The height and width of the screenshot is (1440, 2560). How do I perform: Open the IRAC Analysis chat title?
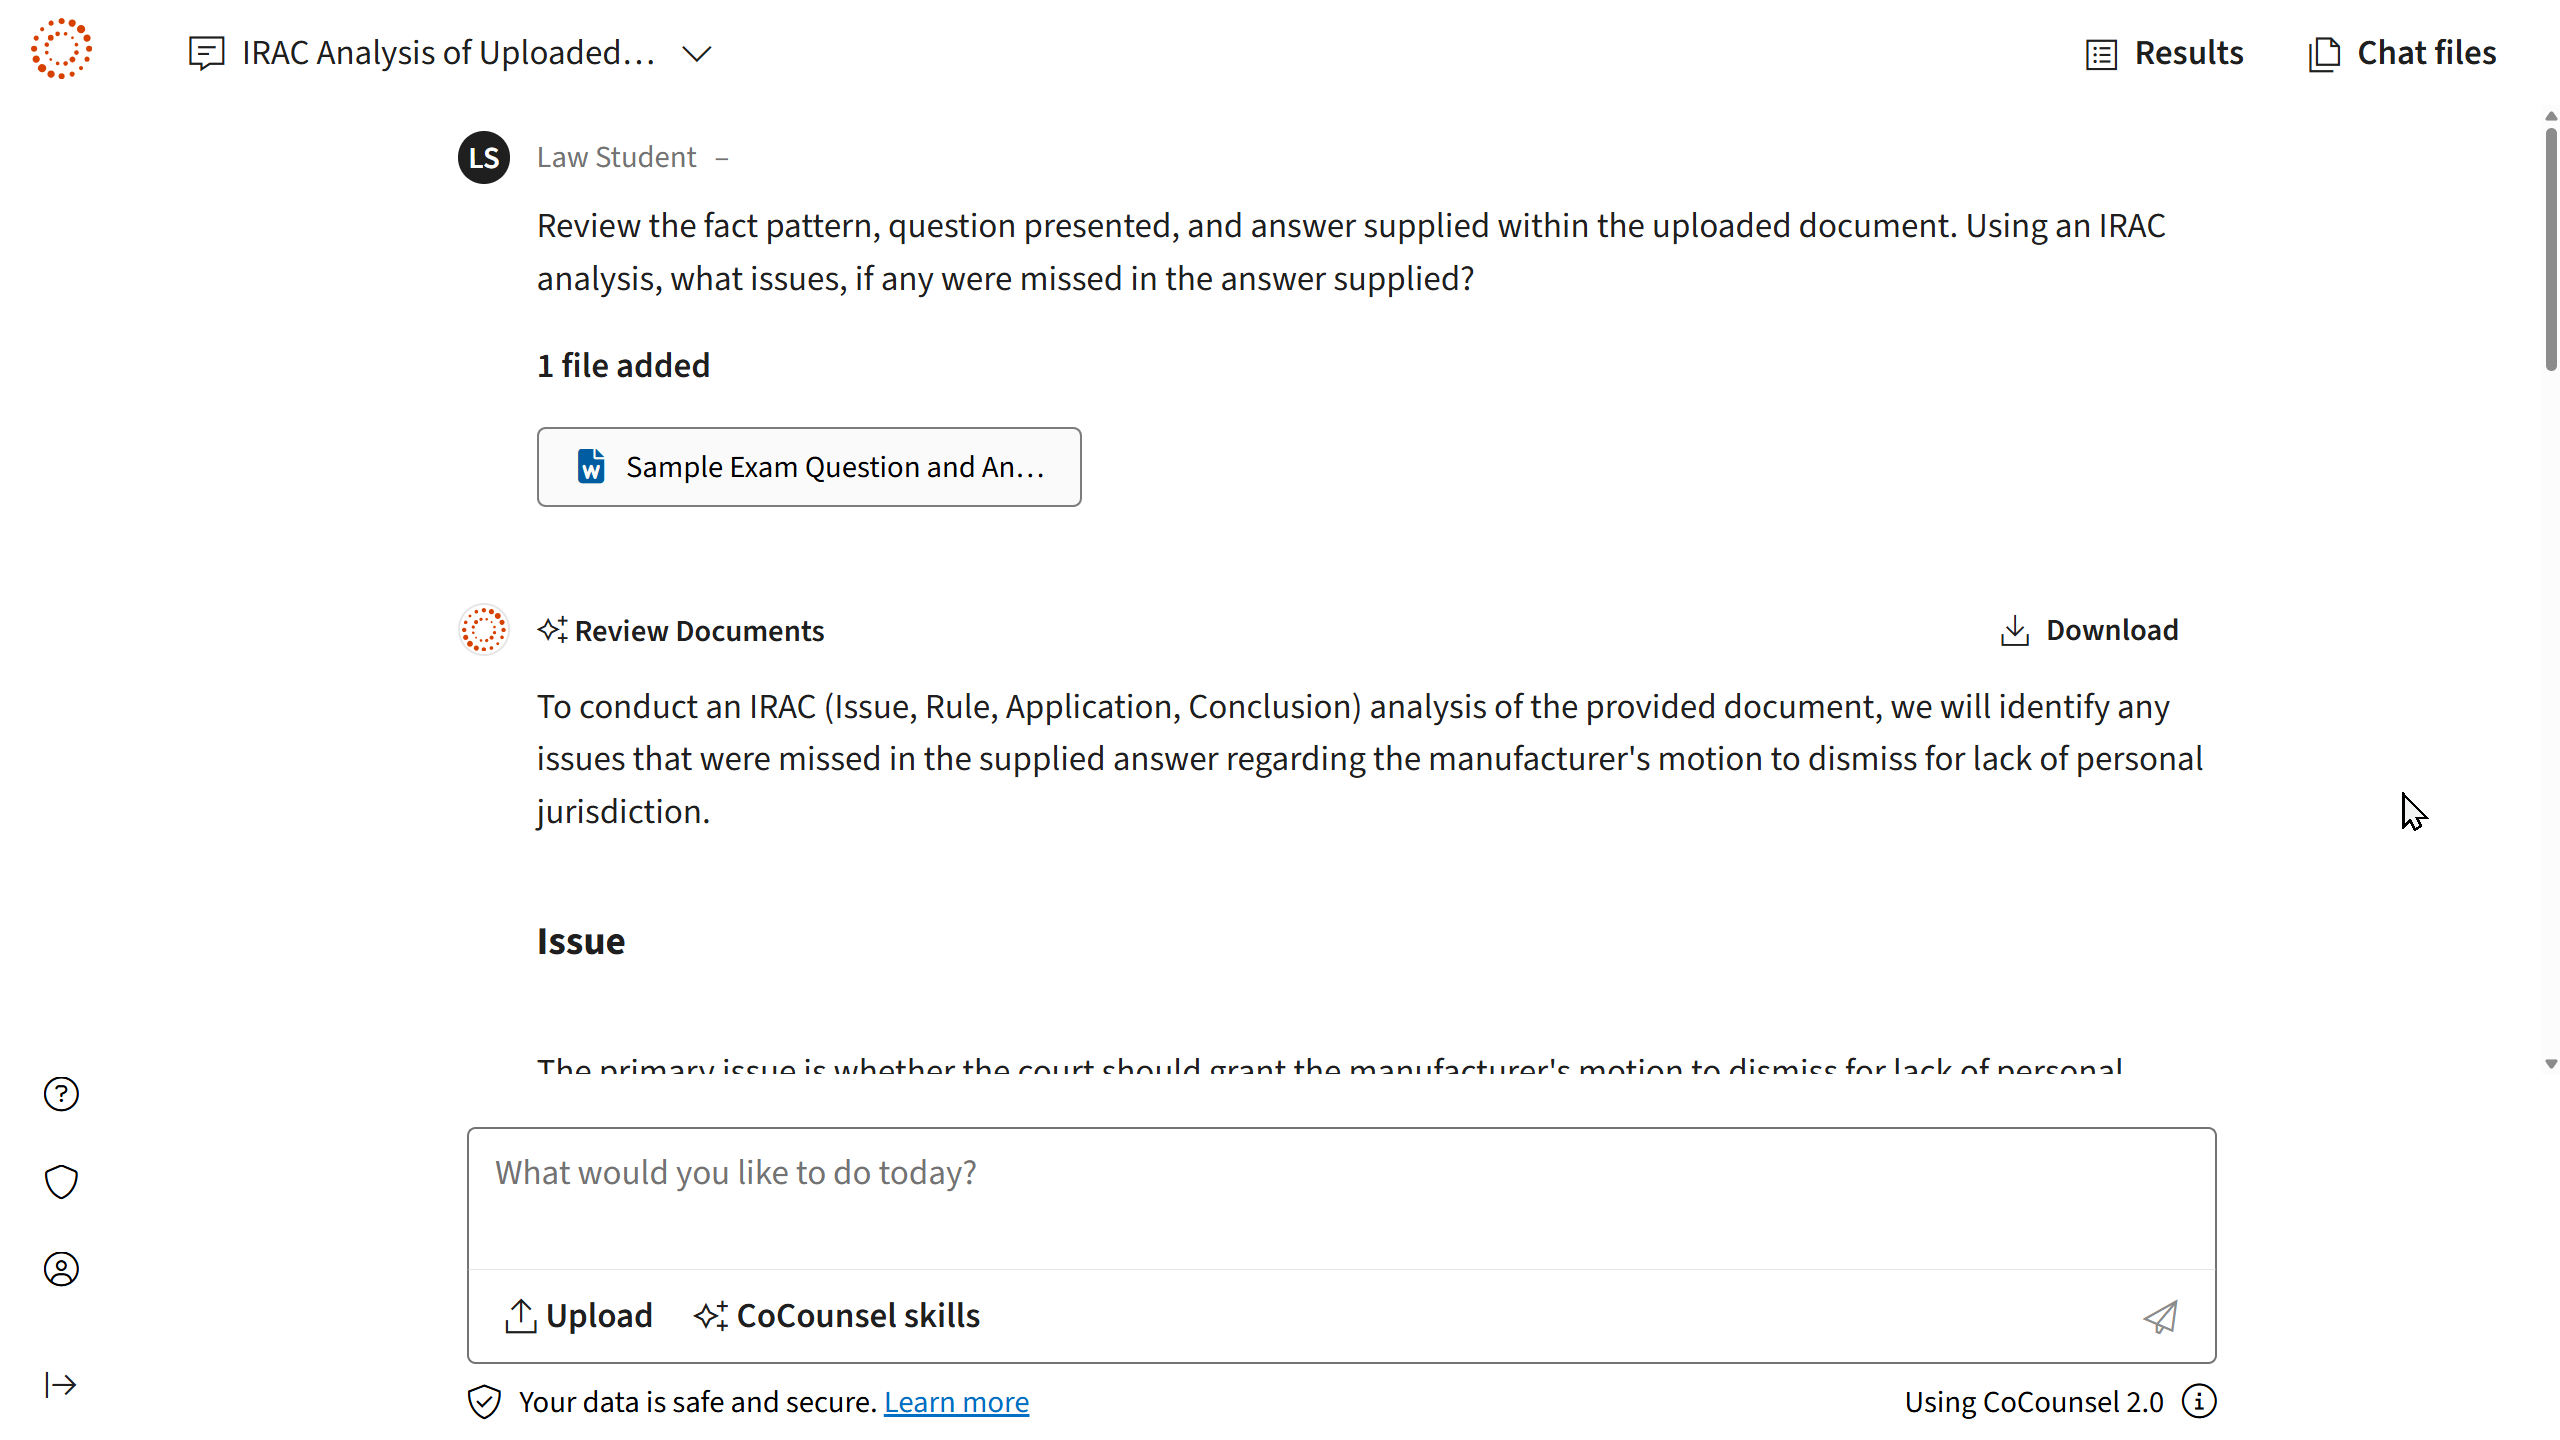pos(448,53)
